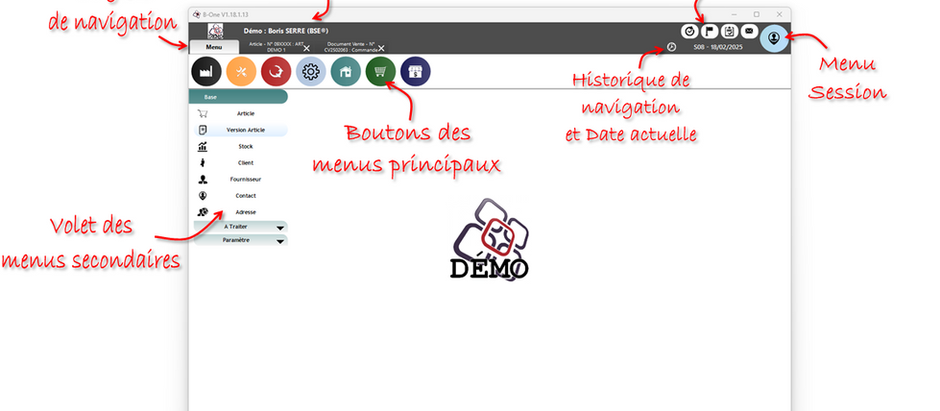
Task: Open Contact in the side menu
Action: pos(242,196)
